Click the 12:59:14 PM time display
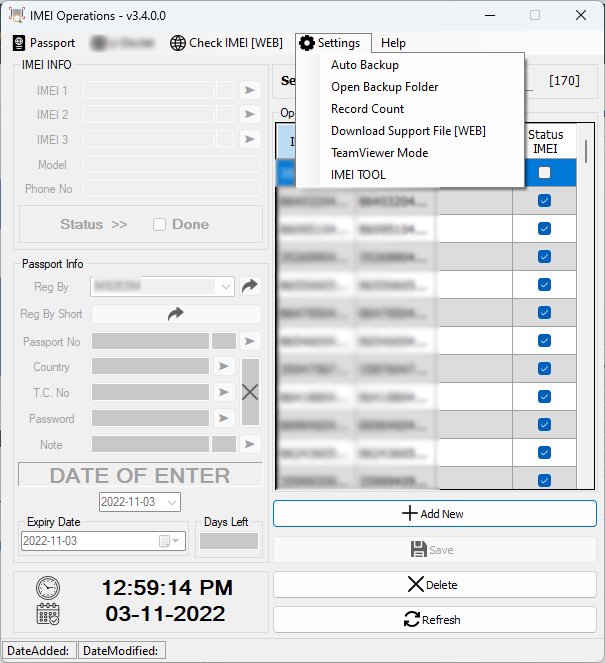The image size is (605, 663). tap(167, 588)
